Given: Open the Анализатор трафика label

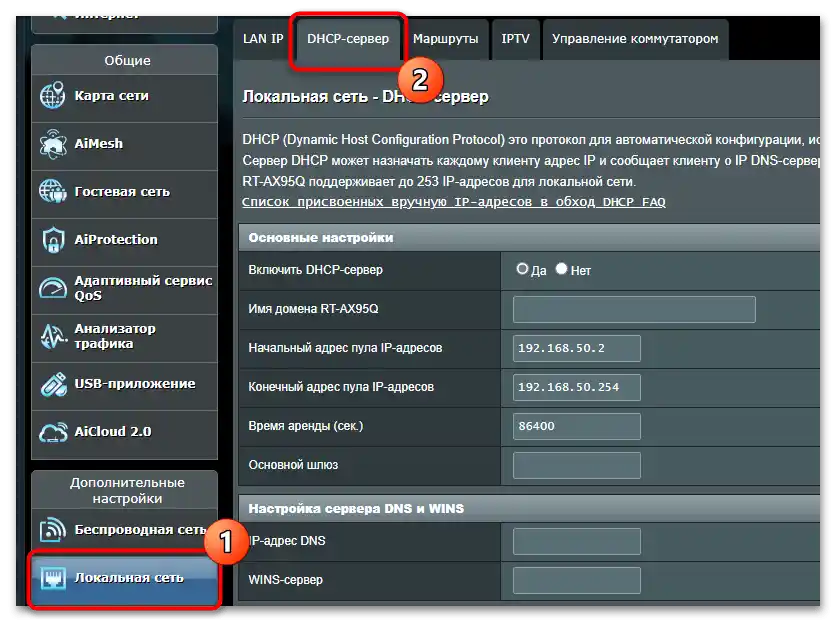Looking at the screenshot, I should pyautogui.click(x=115, y=336).
